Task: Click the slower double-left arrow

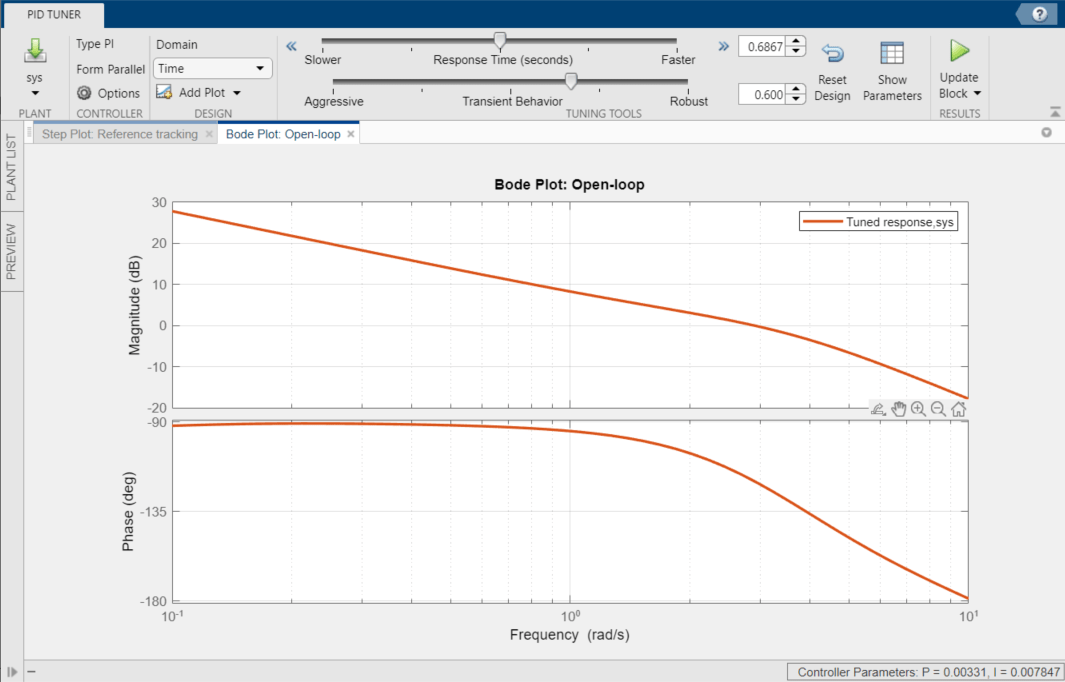Action: coord(291,46)
